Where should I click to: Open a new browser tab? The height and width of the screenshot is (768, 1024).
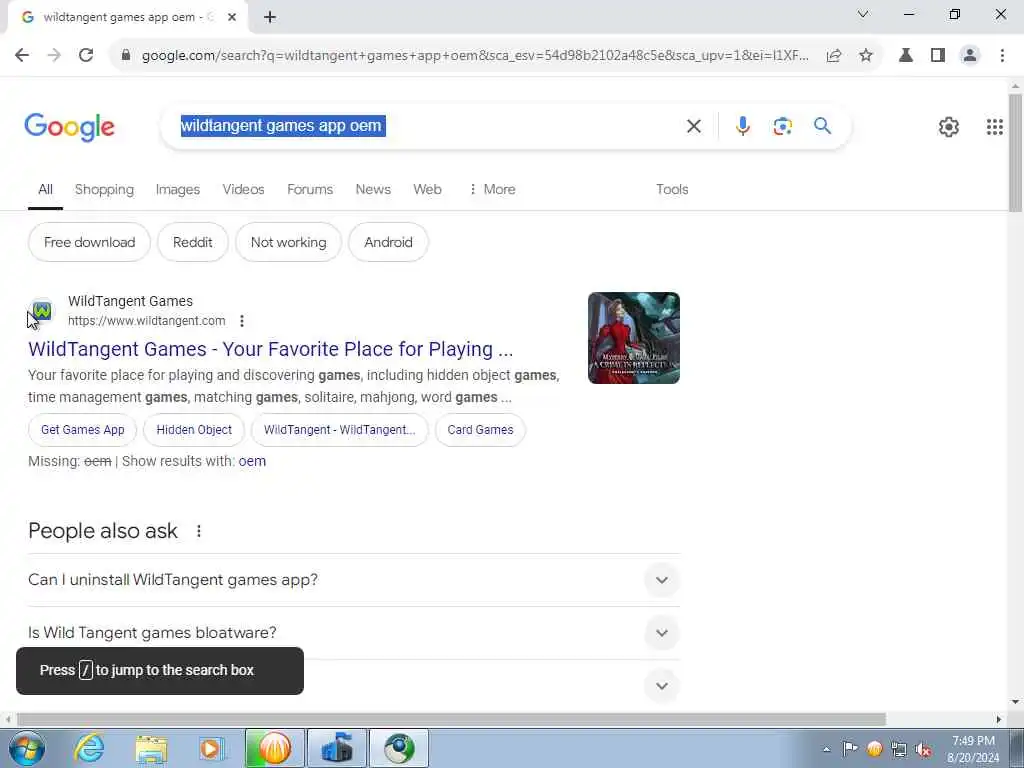pyautogui.click(x=270, y=18)
